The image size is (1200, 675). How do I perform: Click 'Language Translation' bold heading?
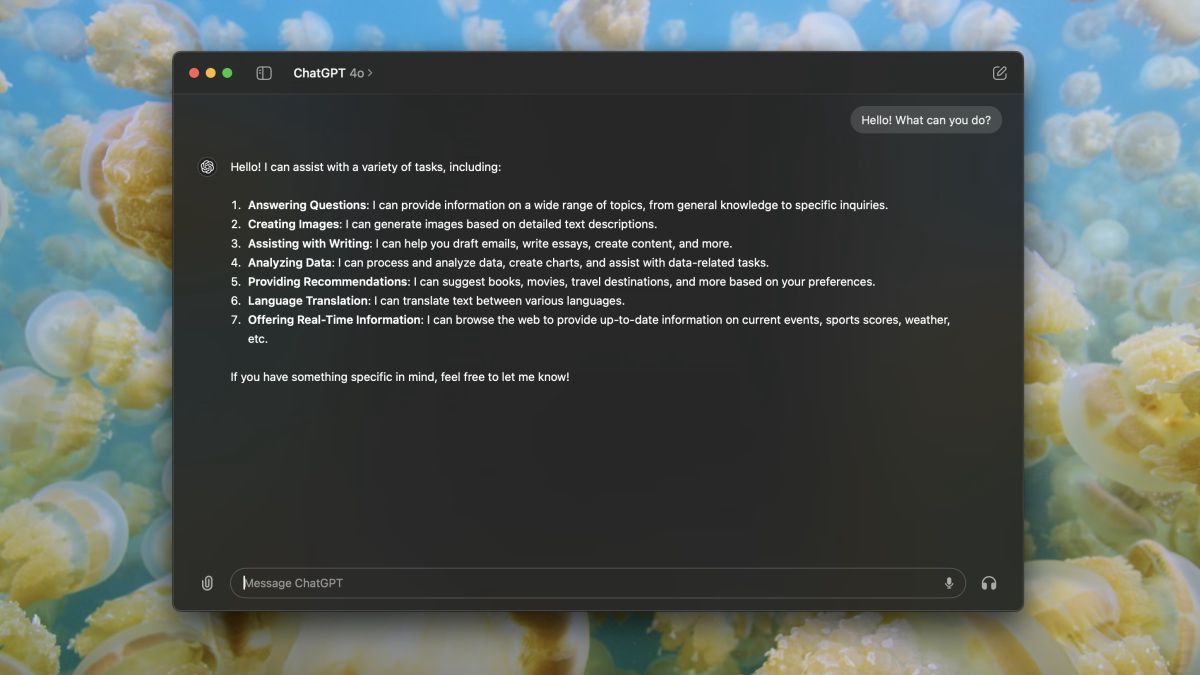pos(308,300)
